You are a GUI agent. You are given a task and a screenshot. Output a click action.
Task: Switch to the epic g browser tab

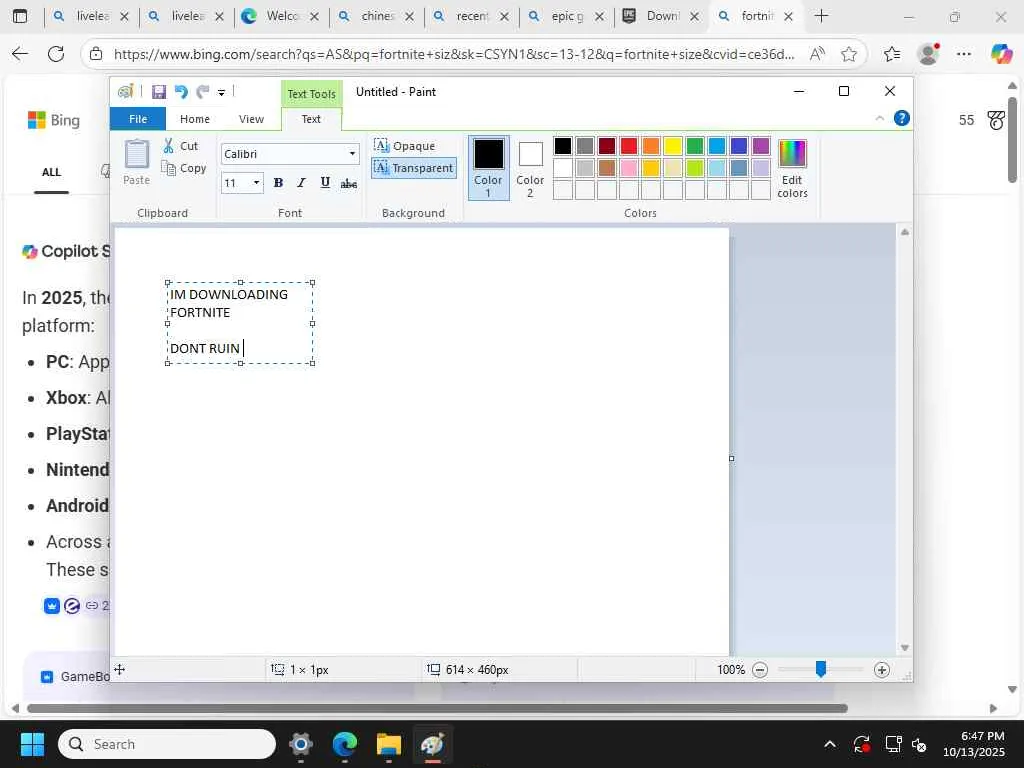[x=566, y=16]
